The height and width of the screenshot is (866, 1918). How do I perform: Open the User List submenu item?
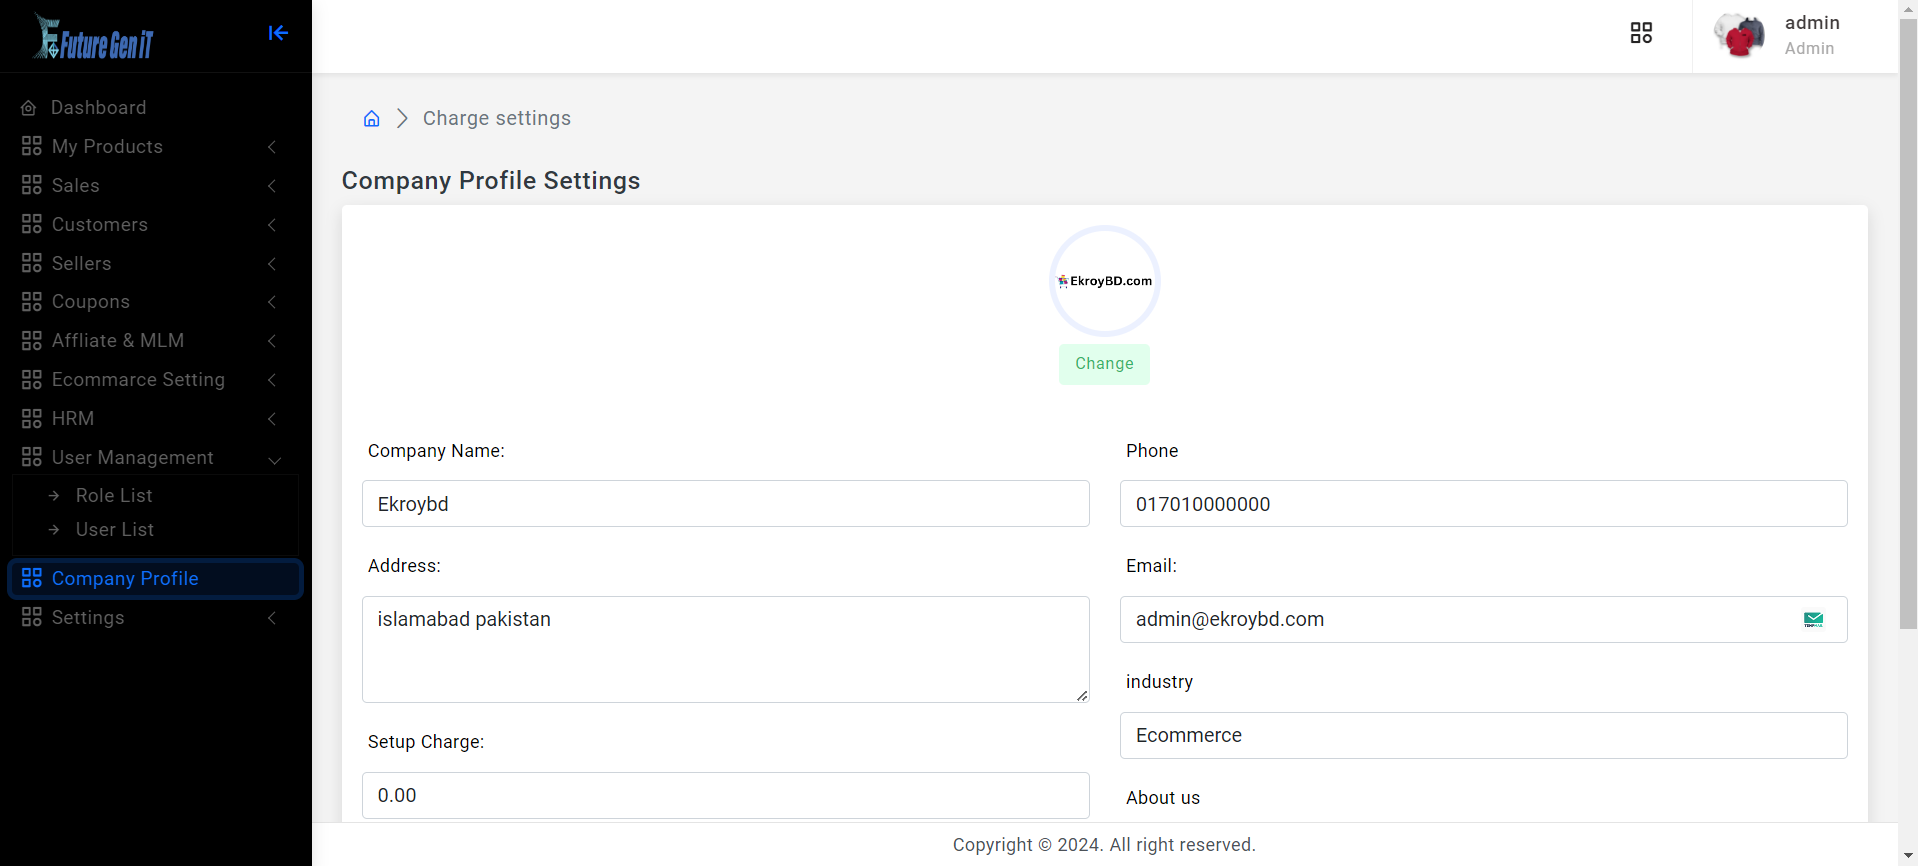tap(115, 530)
